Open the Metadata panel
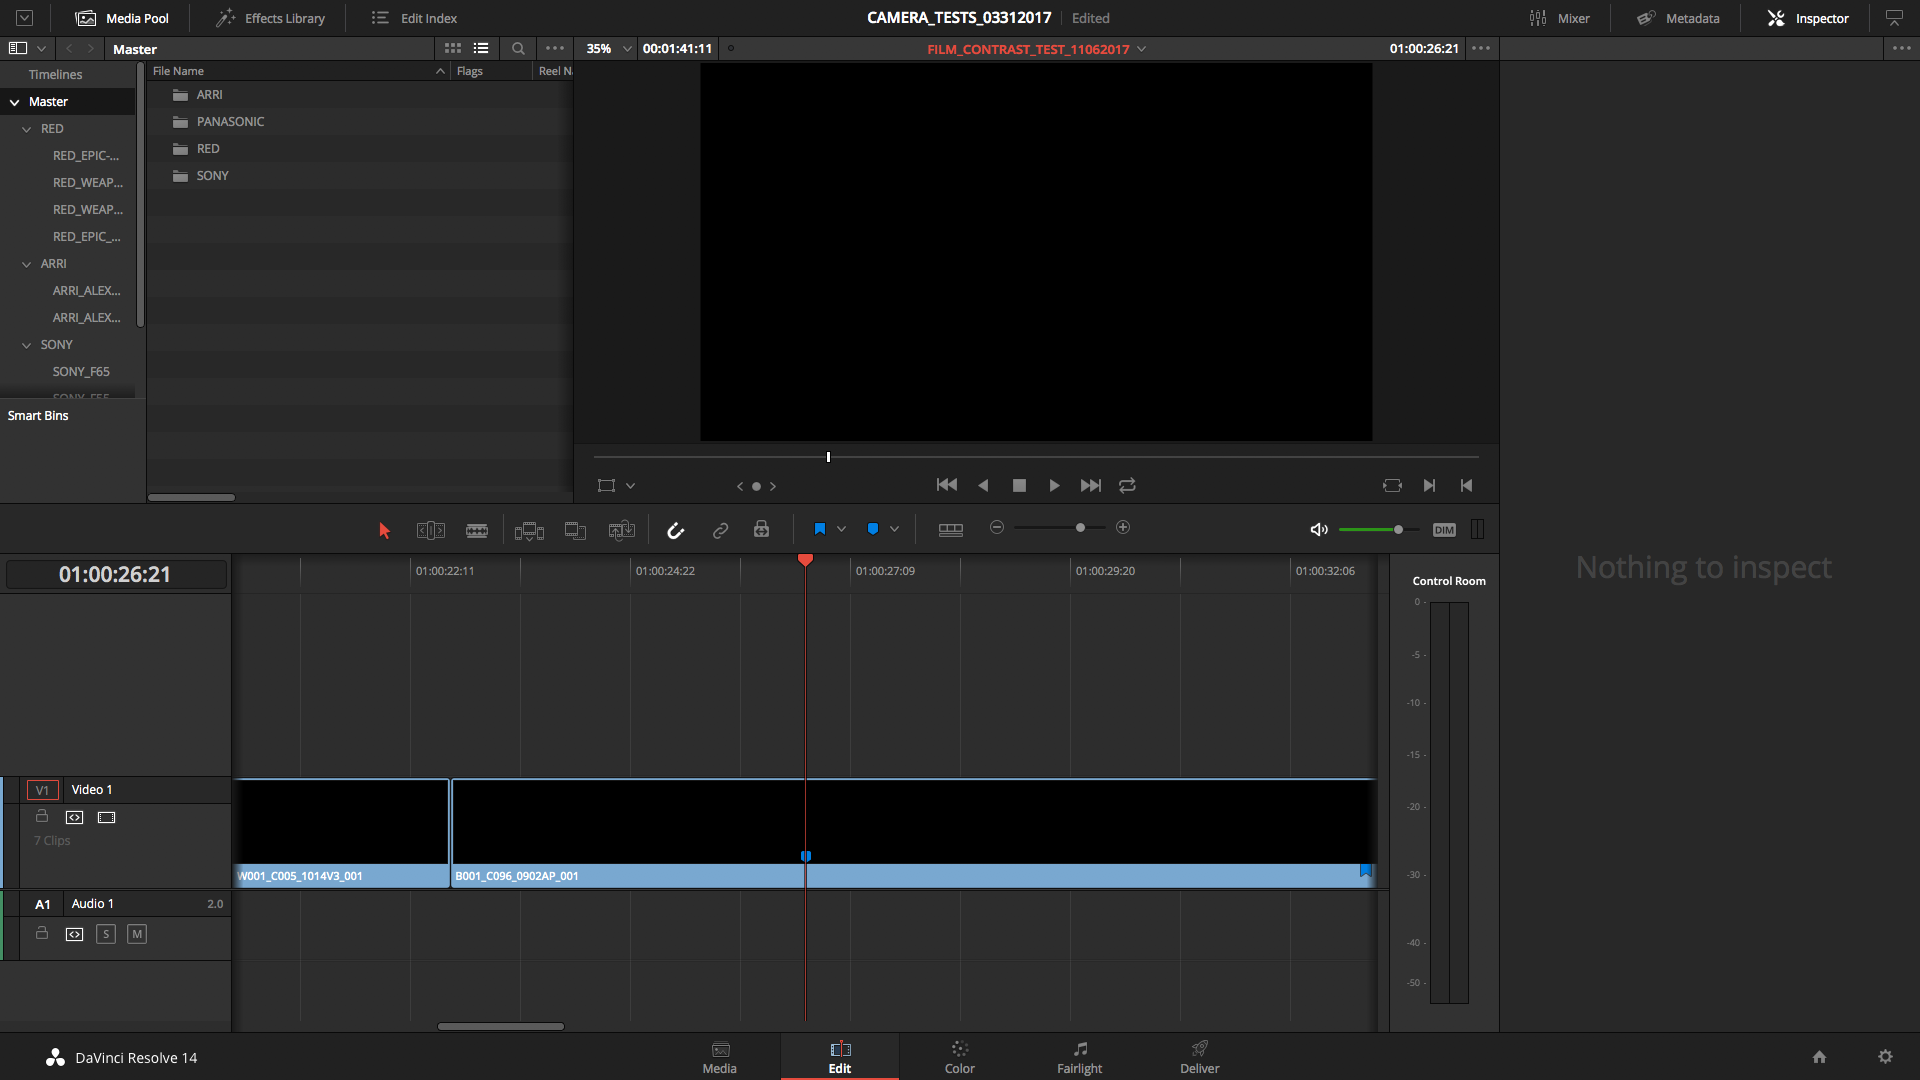The width and height of the screenshot is (1920, 1080). point(1678,18)
